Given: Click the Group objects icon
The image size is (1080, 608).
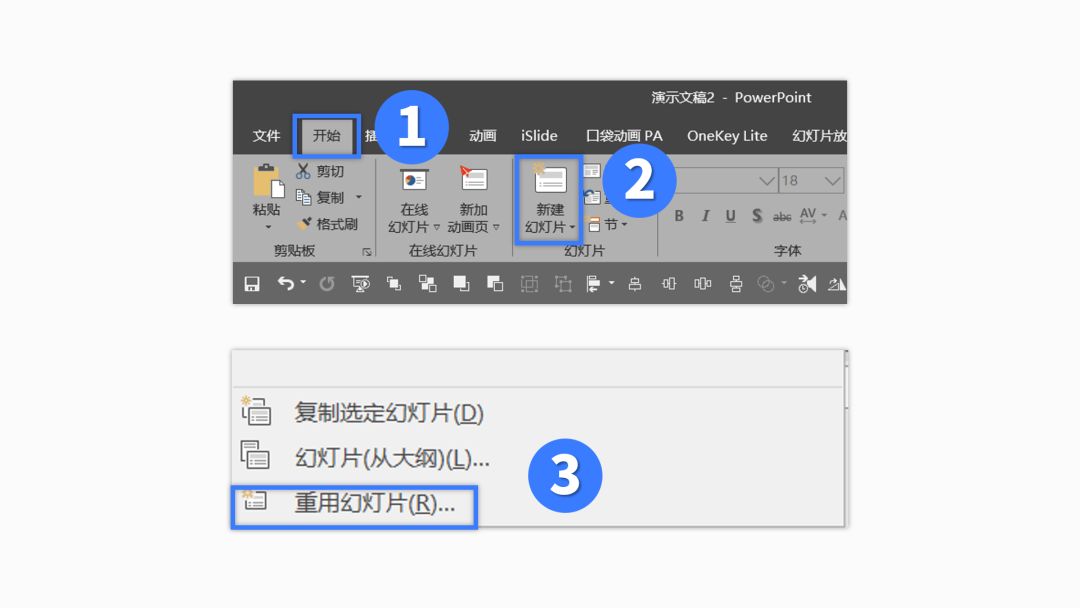Looking at the screenshot, I should (x=529, y=284).
